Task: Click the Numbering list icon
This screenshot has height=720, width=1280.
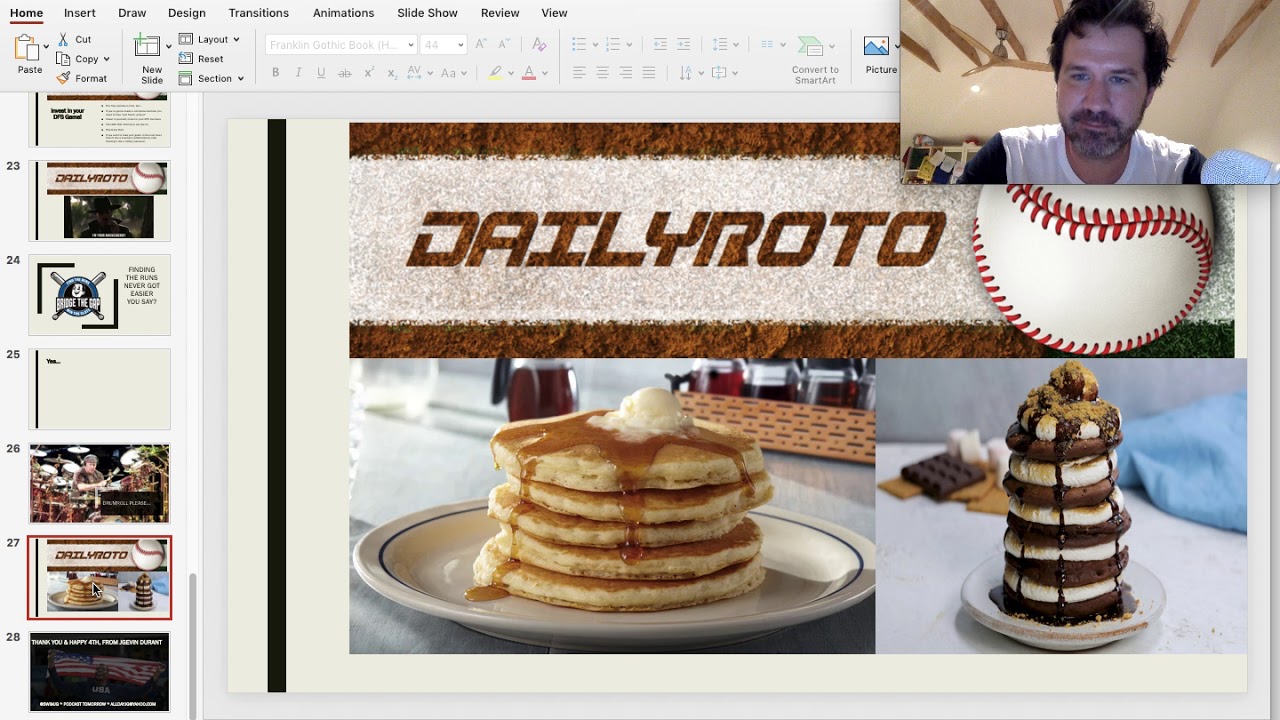Action: coord(613,44)
